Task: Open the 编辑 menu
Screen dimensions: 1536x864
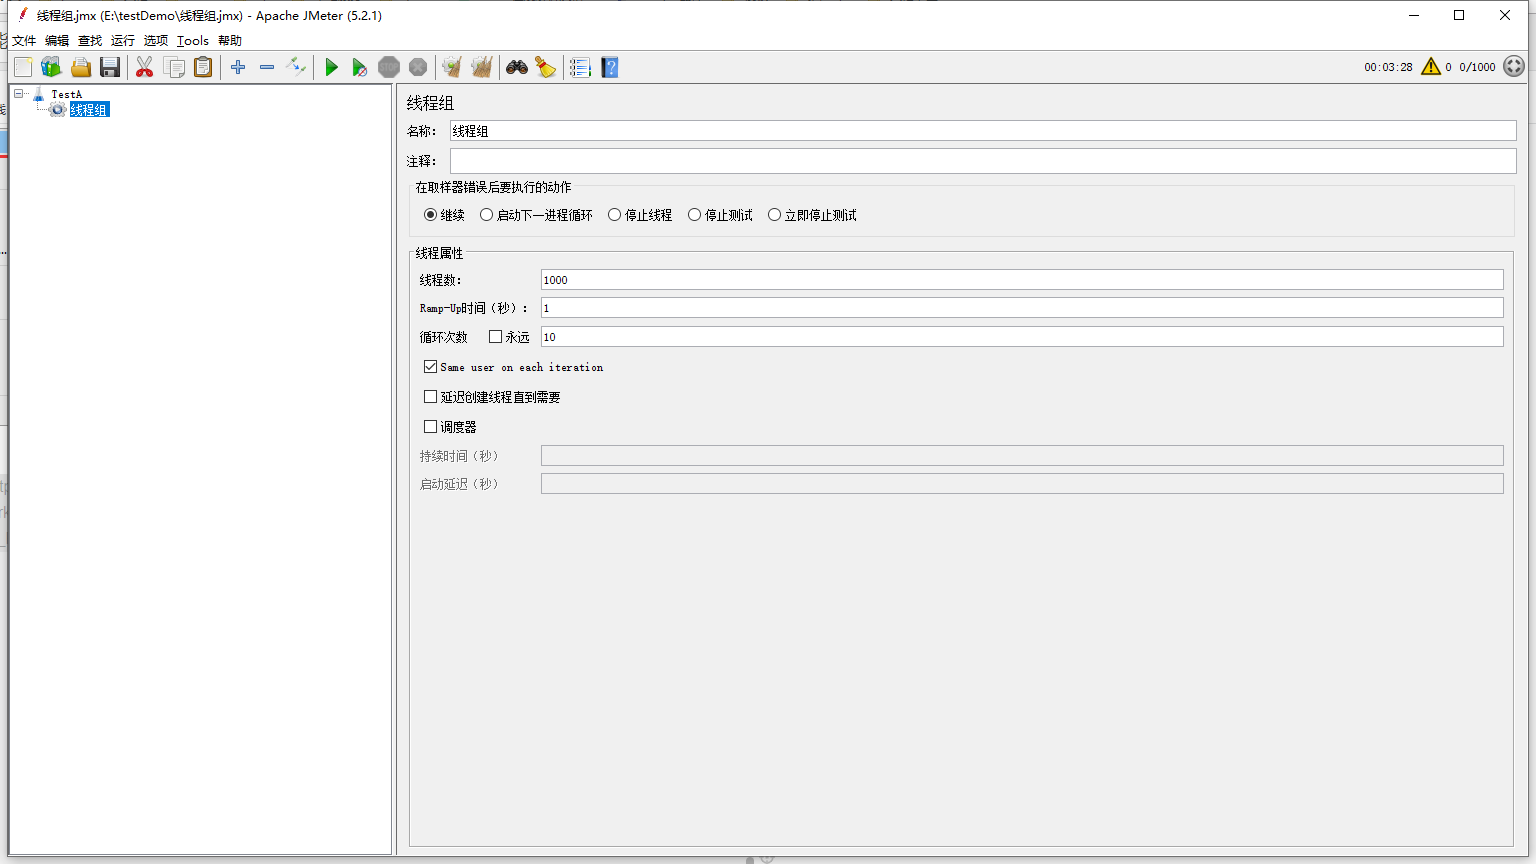Action: click(x=57, y=41)
